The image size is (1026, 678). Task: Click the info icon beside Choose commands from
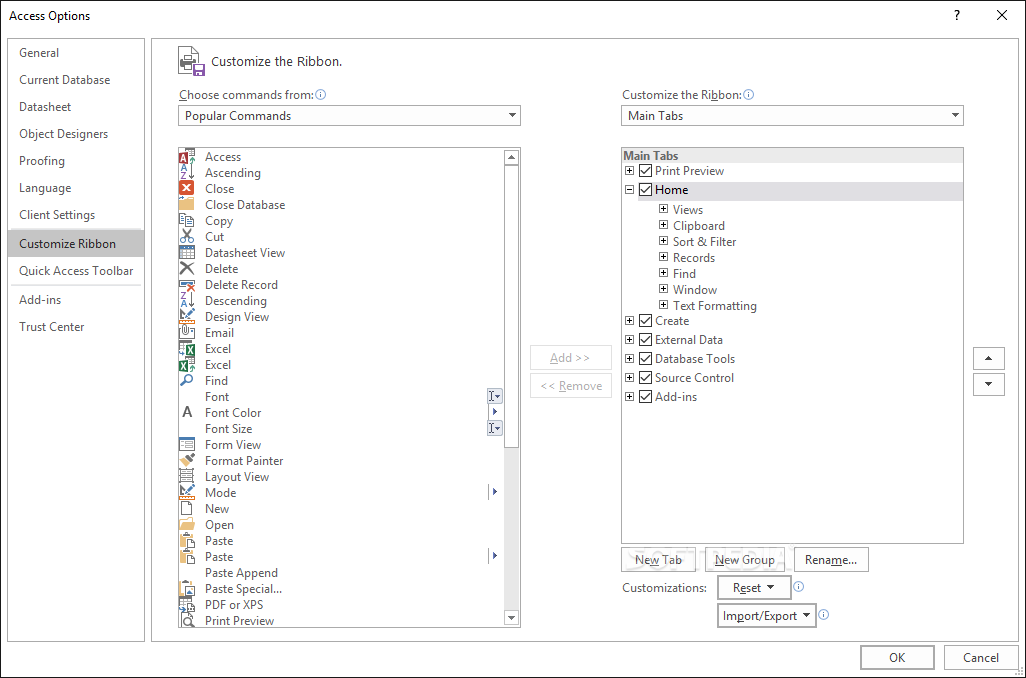[x=321, y=94]
